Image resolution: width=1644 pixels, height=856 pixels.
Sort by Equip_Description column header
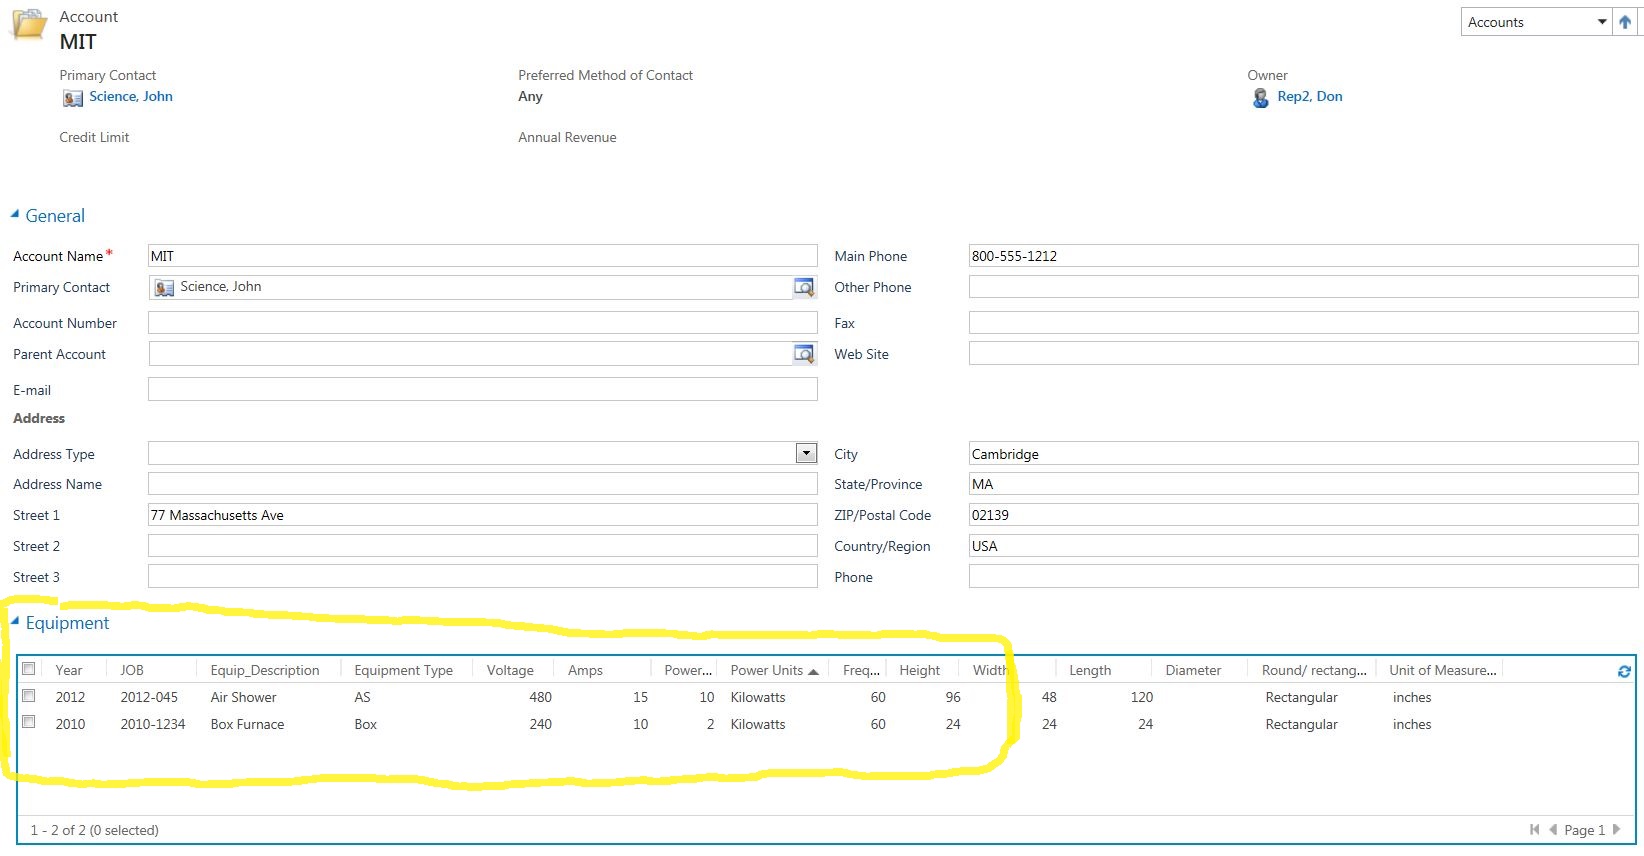[265, 670]
